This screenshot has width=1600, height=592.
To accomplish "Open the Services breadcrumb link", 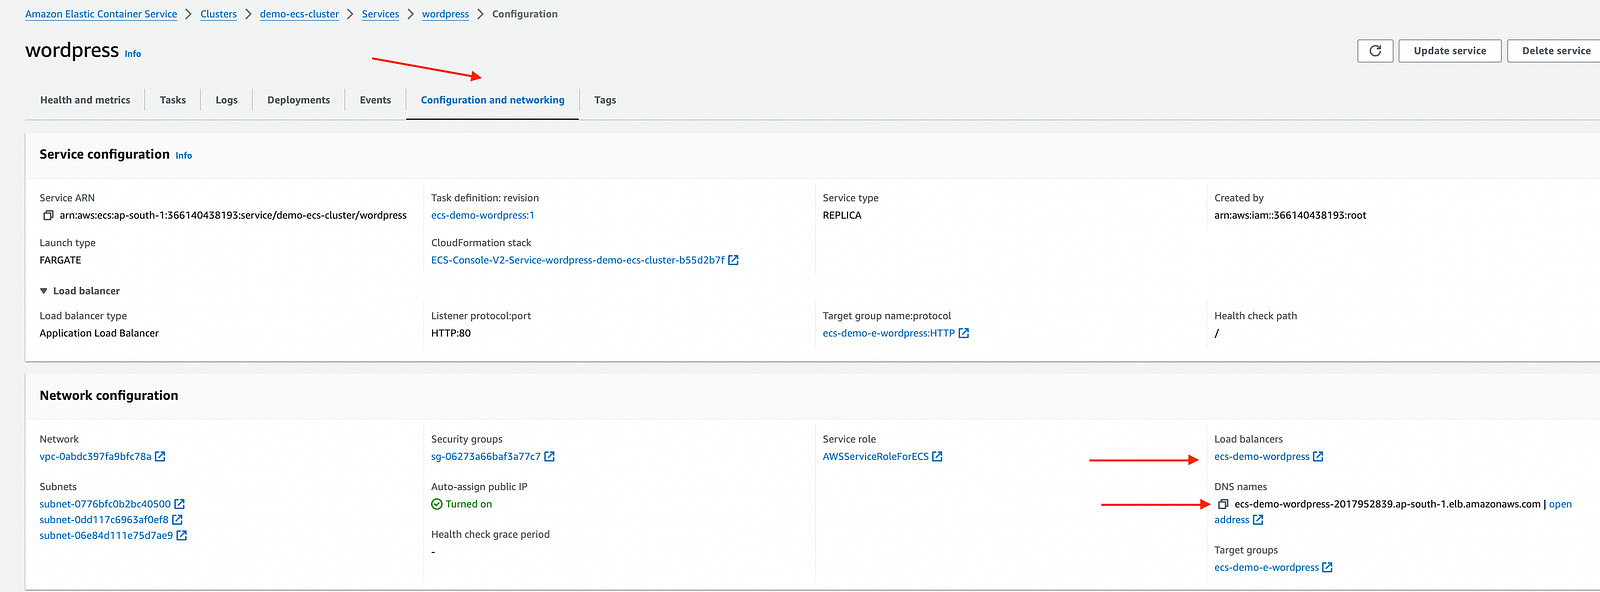I will [380, 14].
